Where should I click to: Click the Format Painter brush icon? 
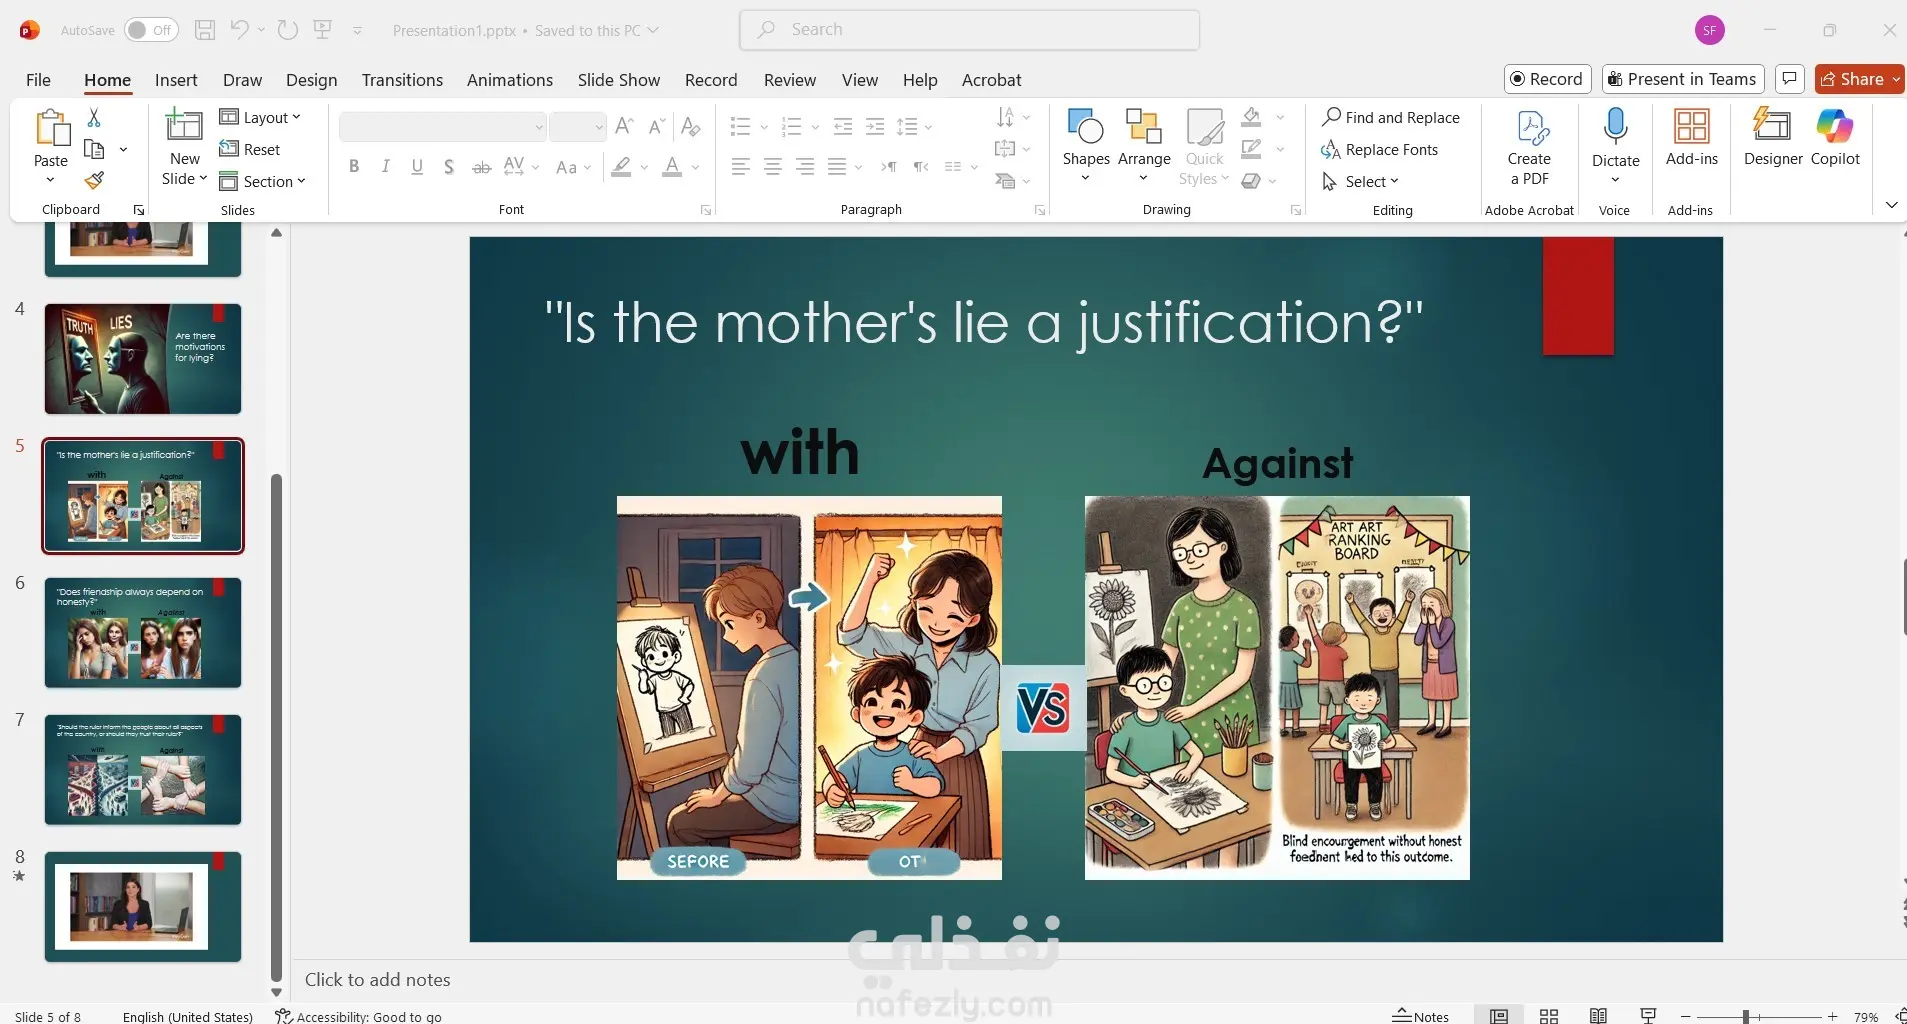click(94, 181)
